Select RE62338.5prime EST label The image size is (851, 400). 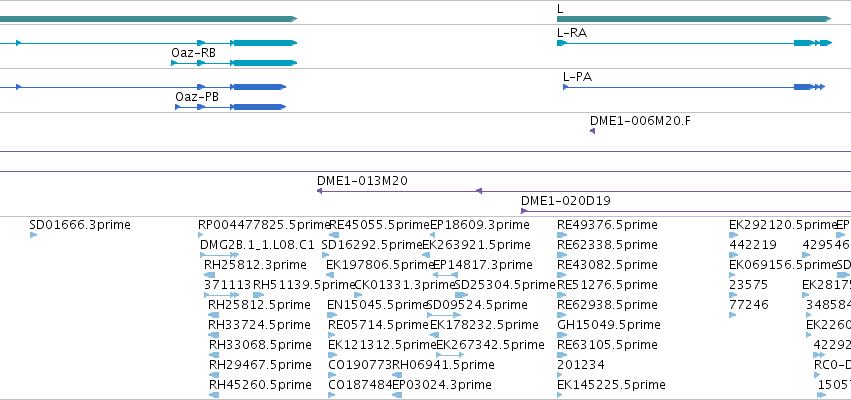click(607, 245)
